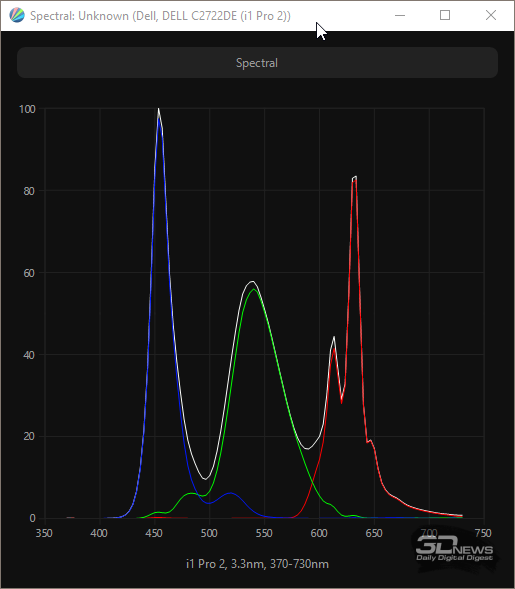Click the x-axis label 500
This screenshot has width=515, height=589.
(209, 533)
